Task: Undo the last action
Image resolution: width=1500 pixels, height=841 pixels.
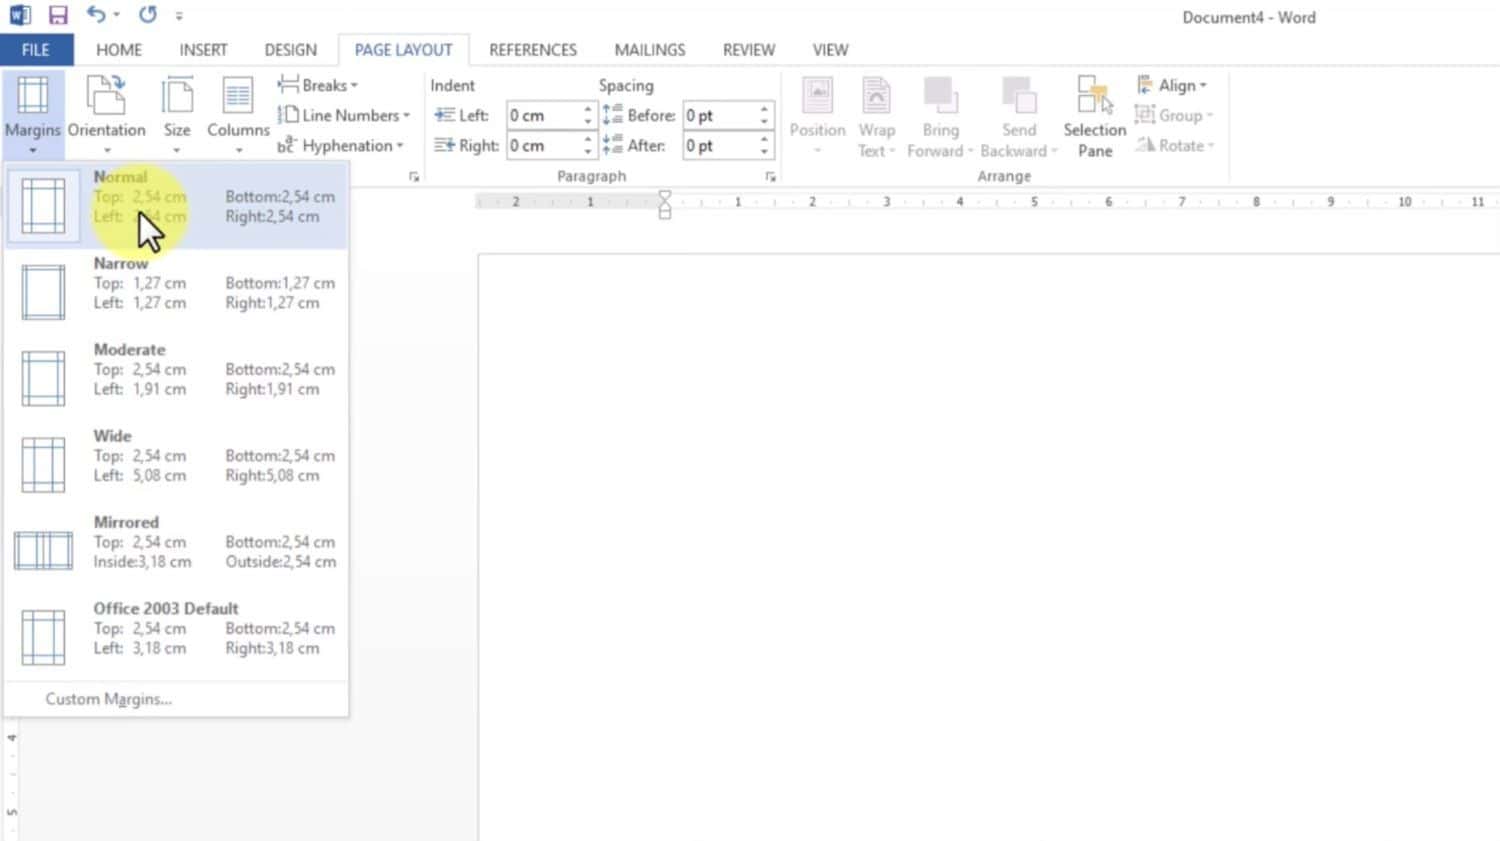Action: (x=96, y=15)
